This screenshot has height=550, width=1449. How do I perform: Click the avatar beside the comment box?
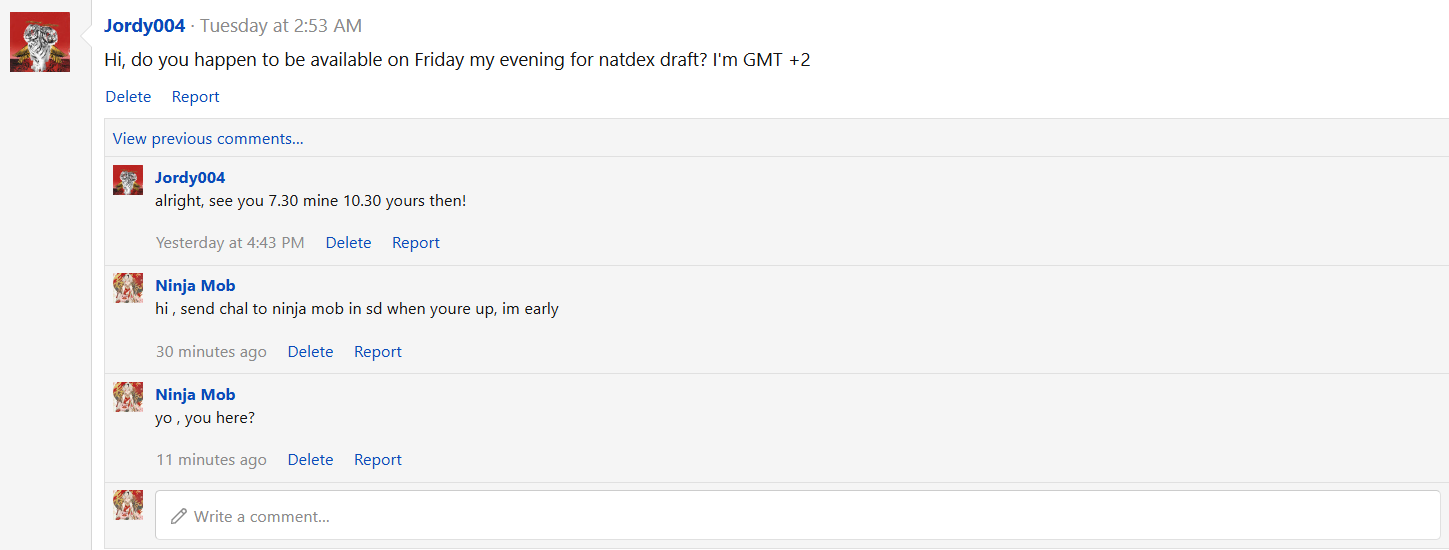tap(128, 505)
